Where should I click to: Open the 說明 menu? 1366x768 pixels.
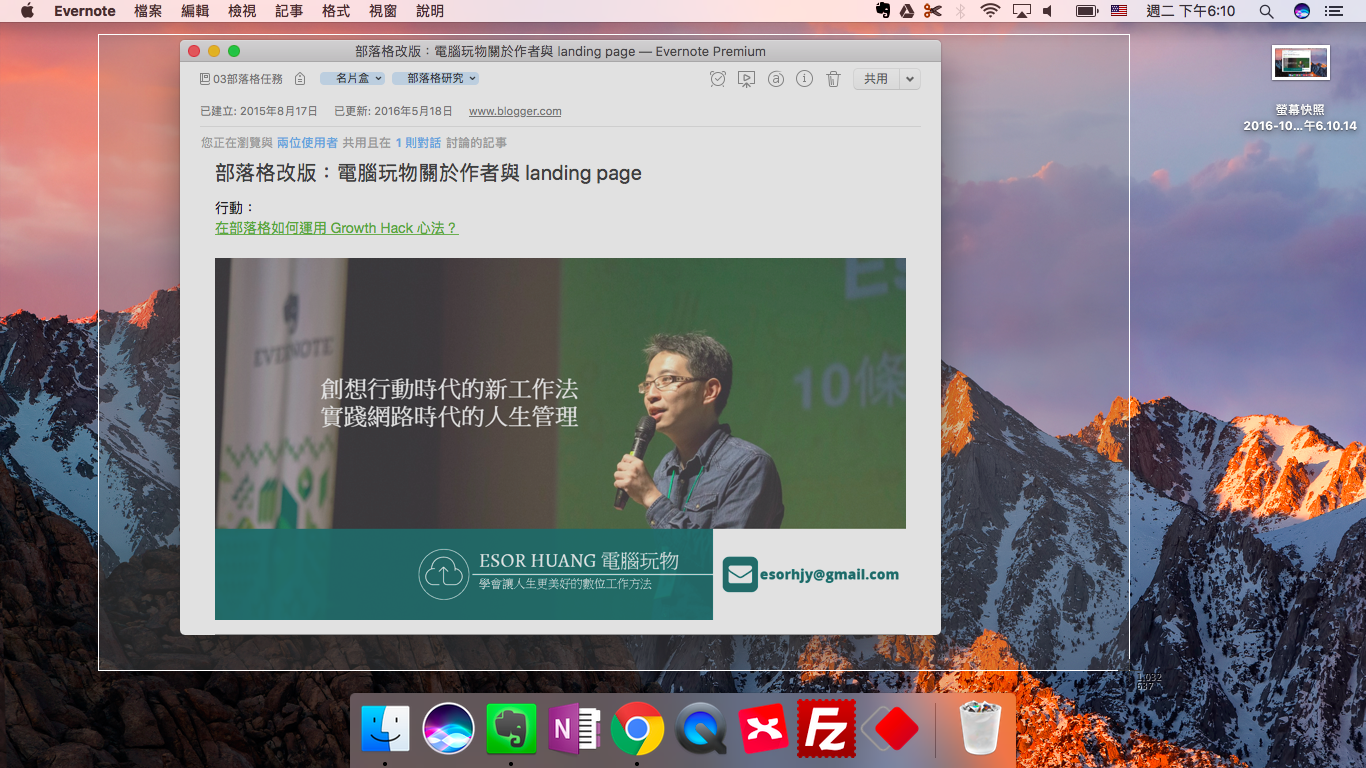tap(430, 11)
